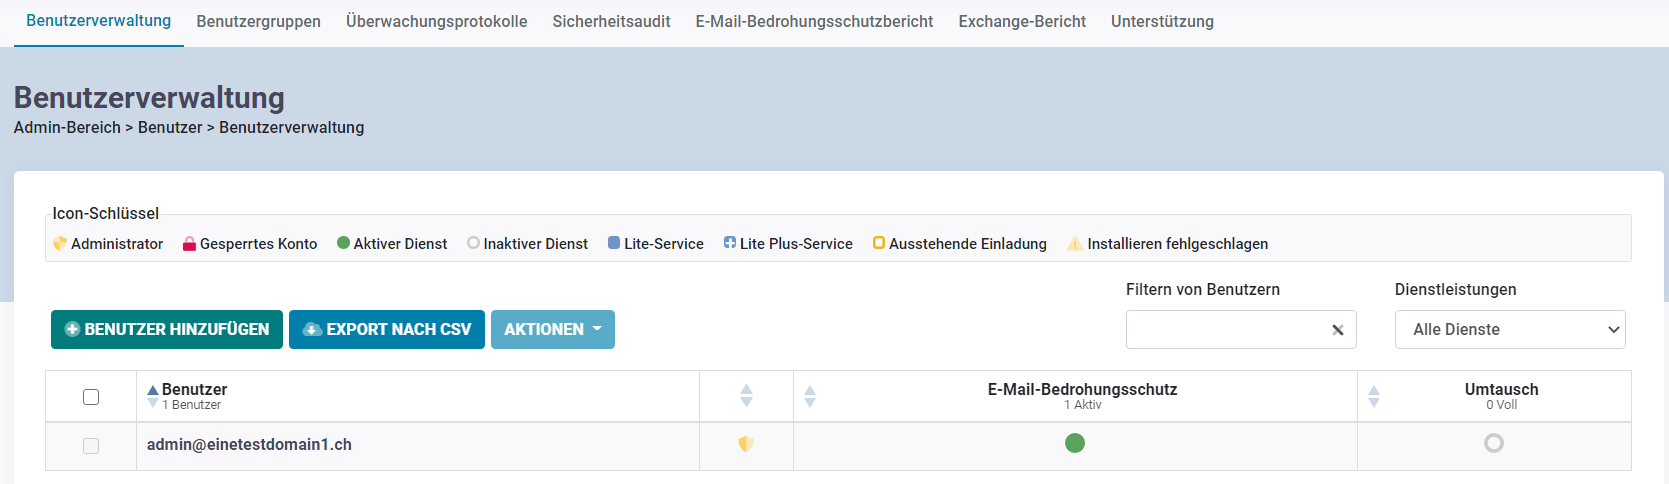Focus the Filtern von Benutzern field
Screen dimensions: 1669x484
pyautogui.click(x=1225, y=330)
